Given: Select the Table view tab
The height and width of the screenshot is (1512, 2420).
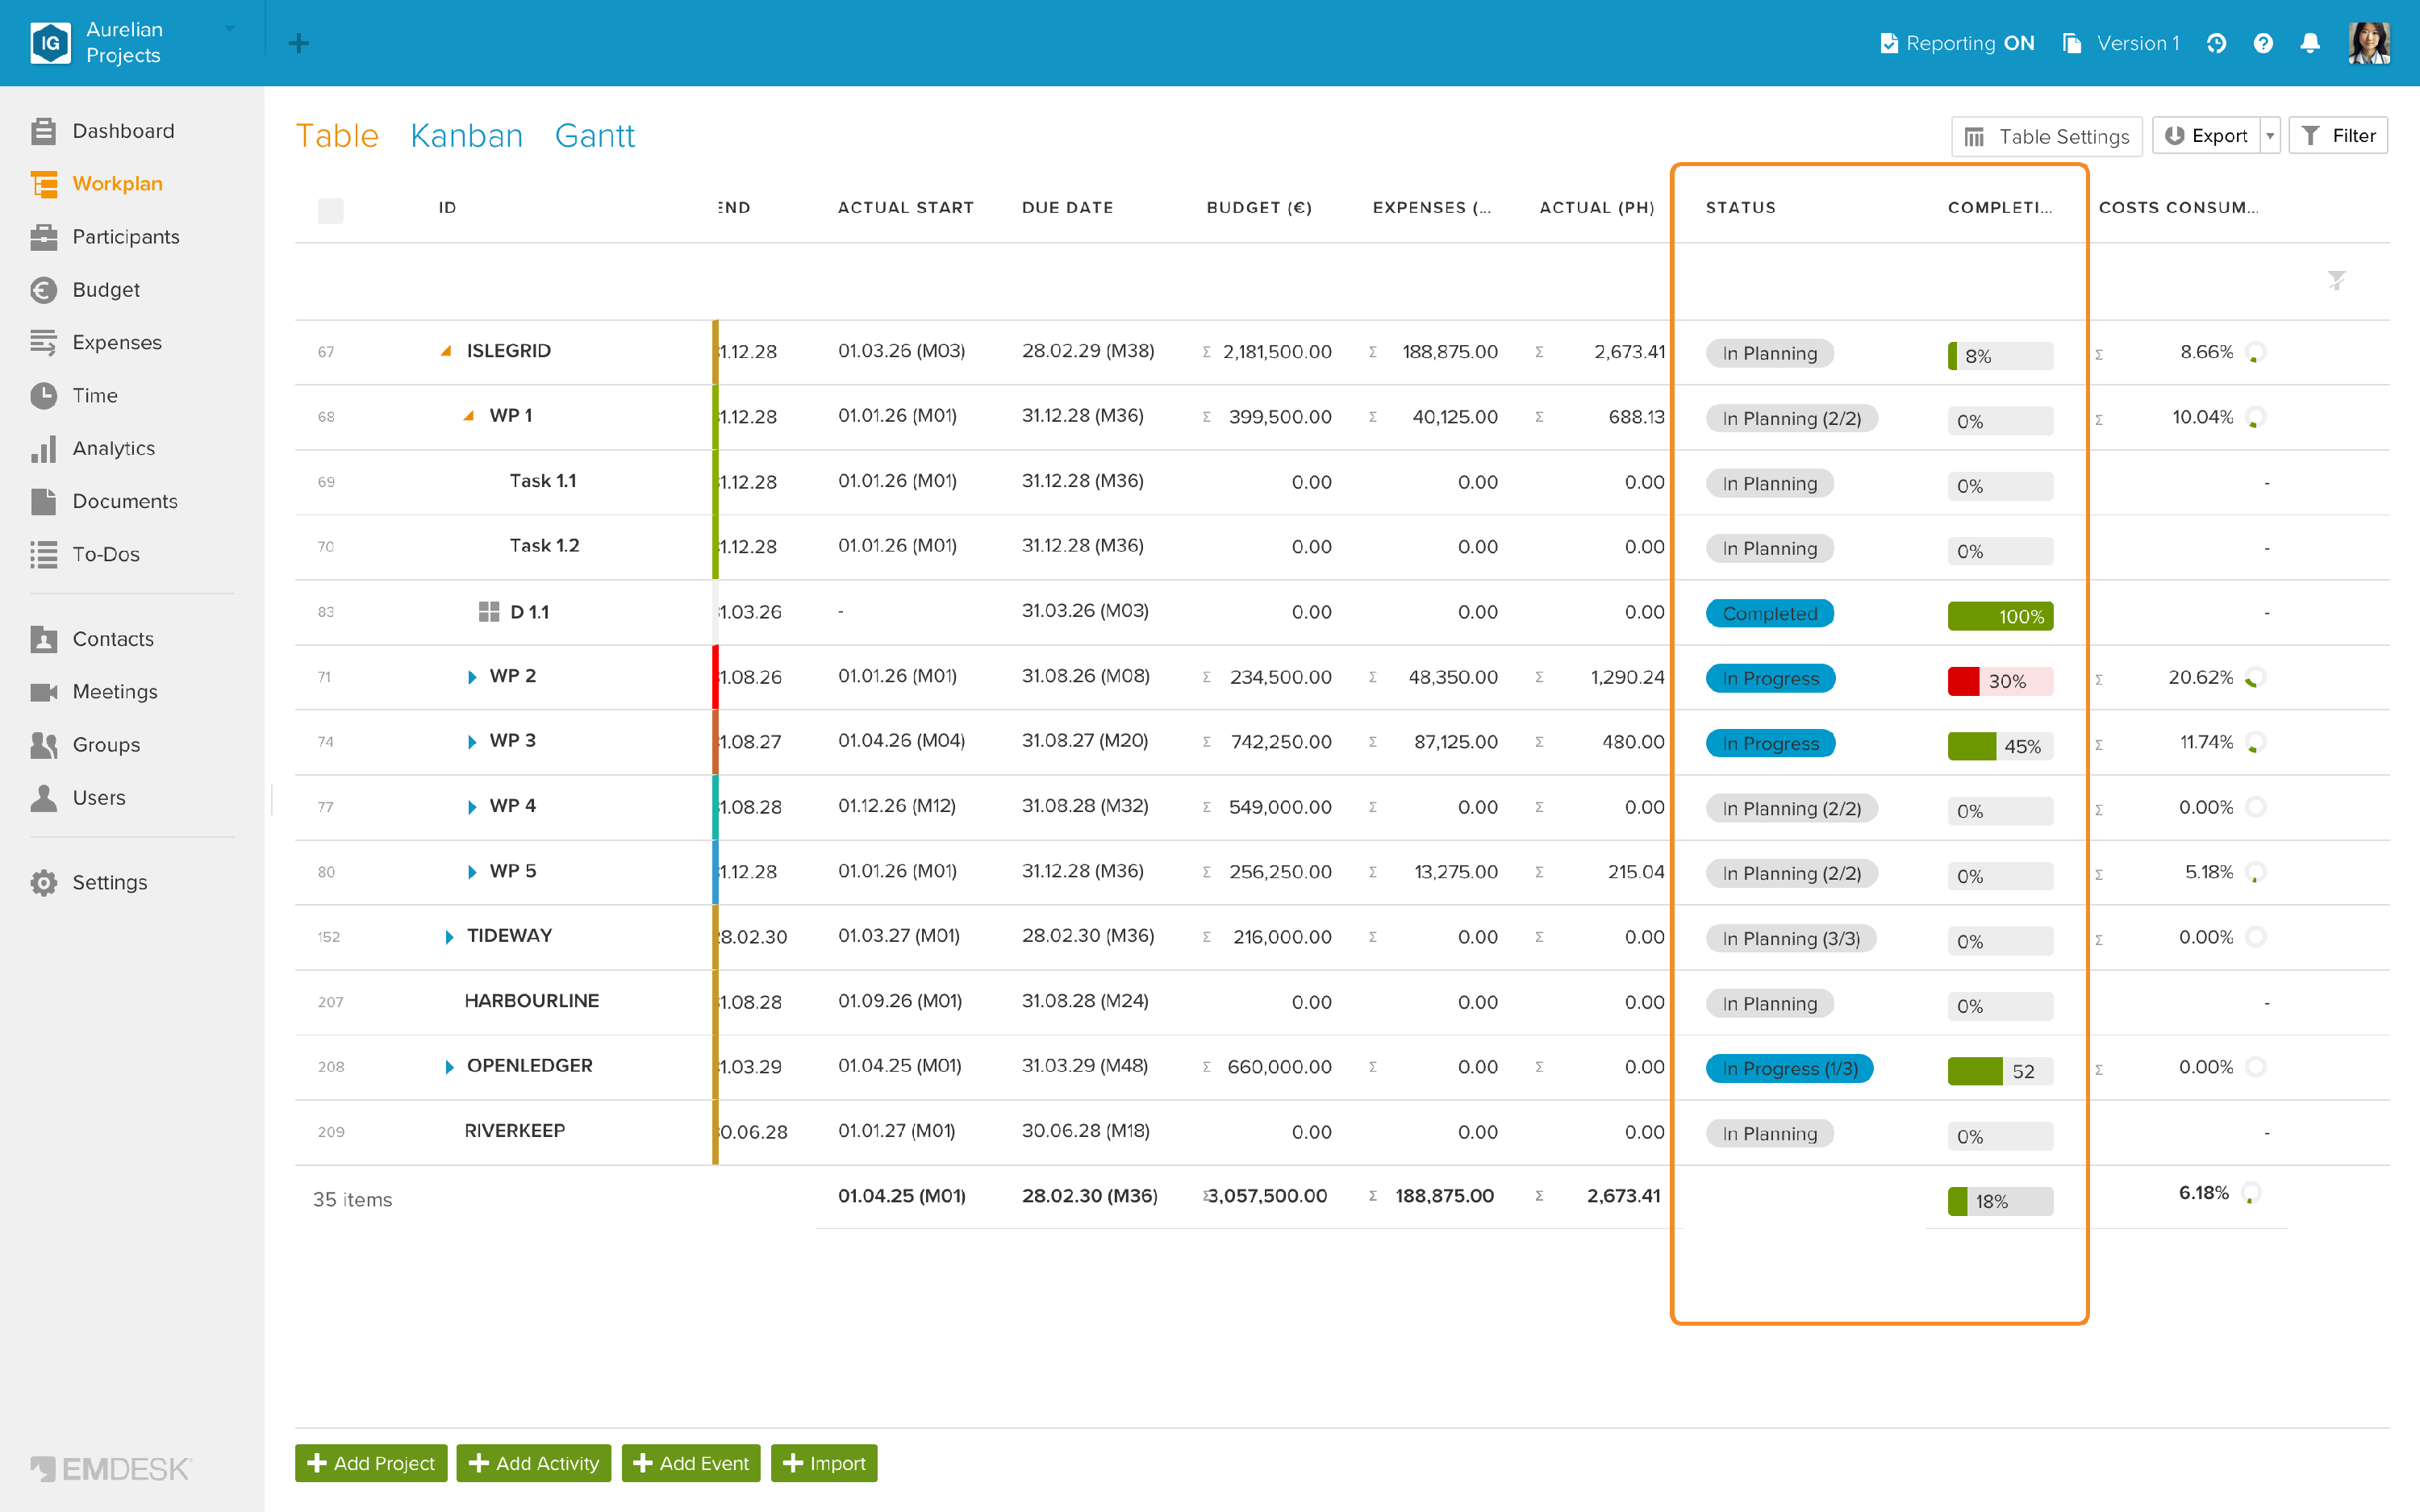Looking at the screenshot, I should pos(337,136).
